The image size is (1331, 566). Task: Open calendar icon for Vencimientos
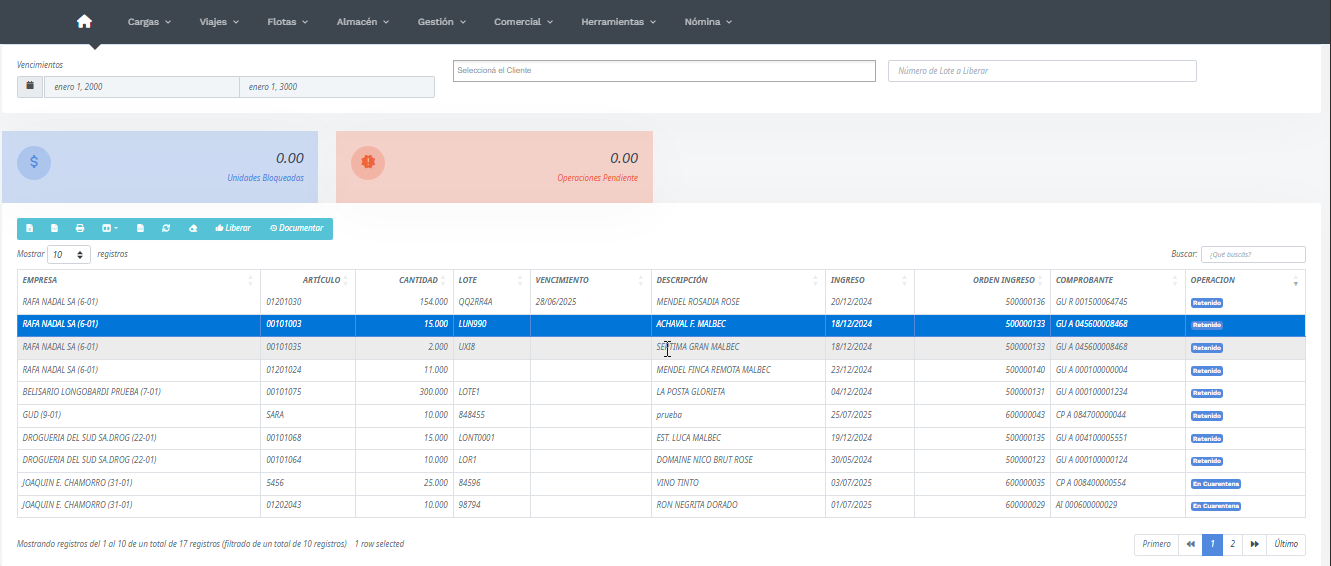point(30,86)
